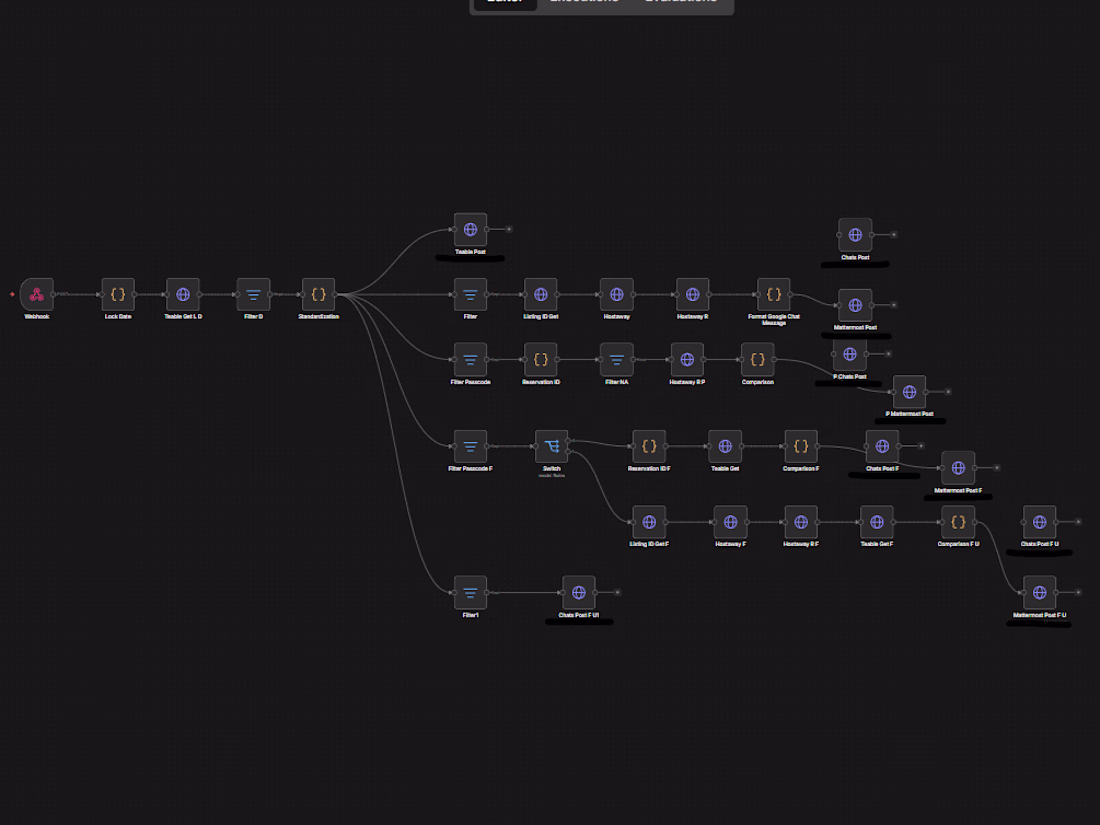The height and width of the screenshot is (825, 1100).
Task: Select the standalone Chats Post node
Action: pyautogui.click(x=855, y=235)
